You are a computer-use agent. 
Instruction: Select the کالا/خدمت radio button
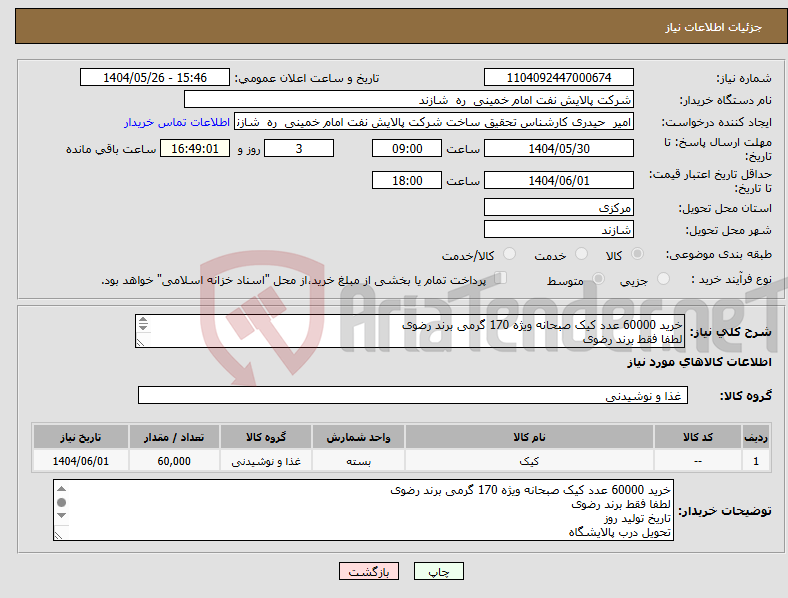[509, 254]
